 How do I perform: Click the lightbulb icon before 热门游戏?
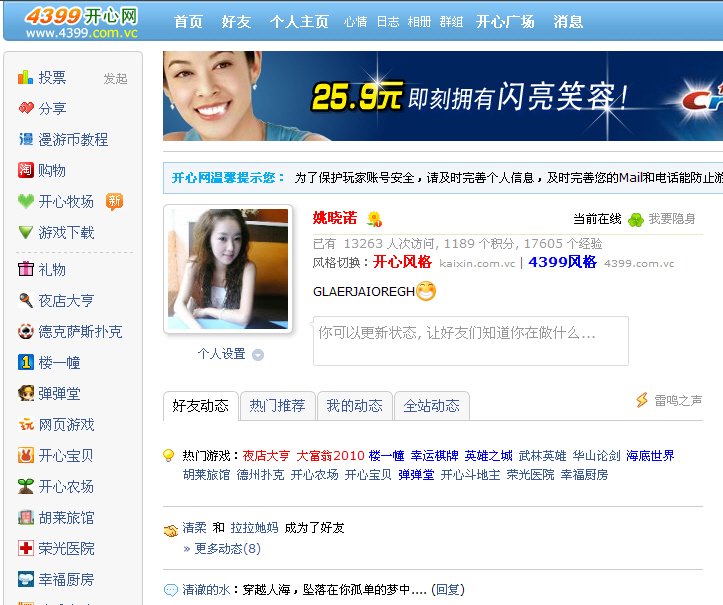point(169,456)
